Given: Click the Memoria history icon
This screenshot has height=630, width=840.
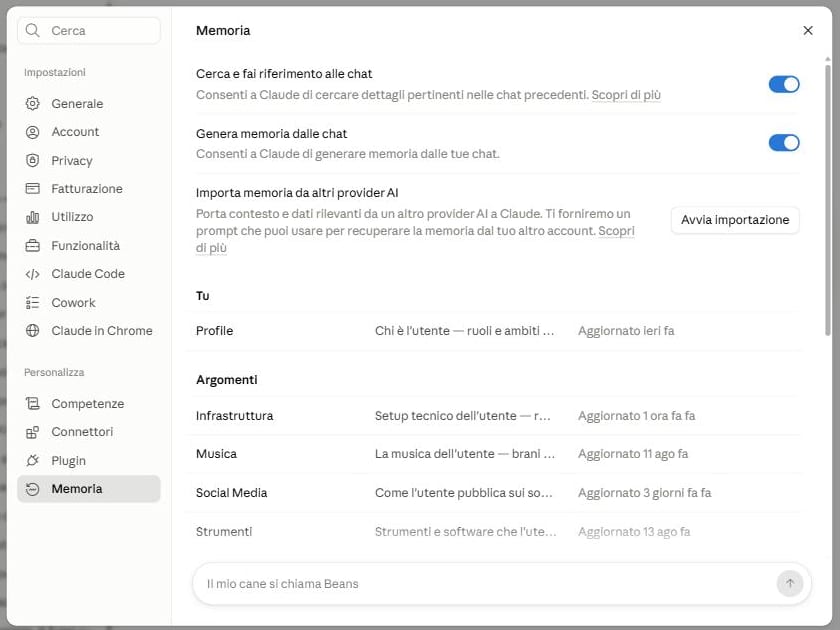Looking at the screenshot, I should [33, 489].
